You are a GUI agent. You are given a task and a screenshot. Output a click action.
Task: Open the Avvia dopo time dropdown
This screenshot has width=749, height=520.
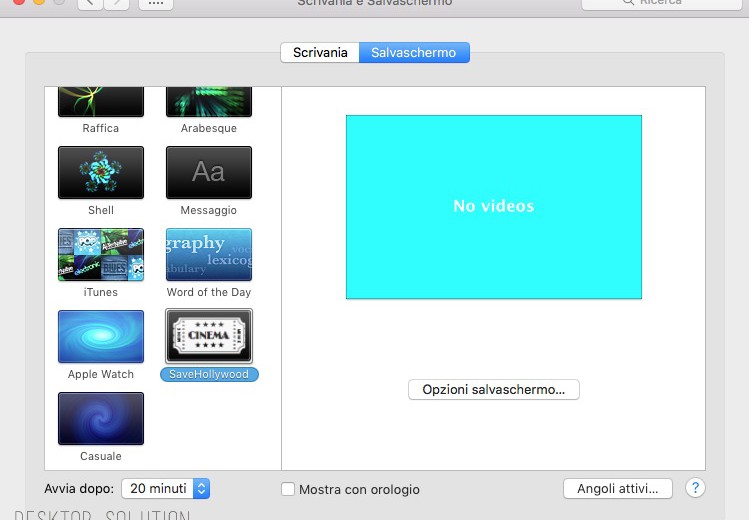(166, 489)
